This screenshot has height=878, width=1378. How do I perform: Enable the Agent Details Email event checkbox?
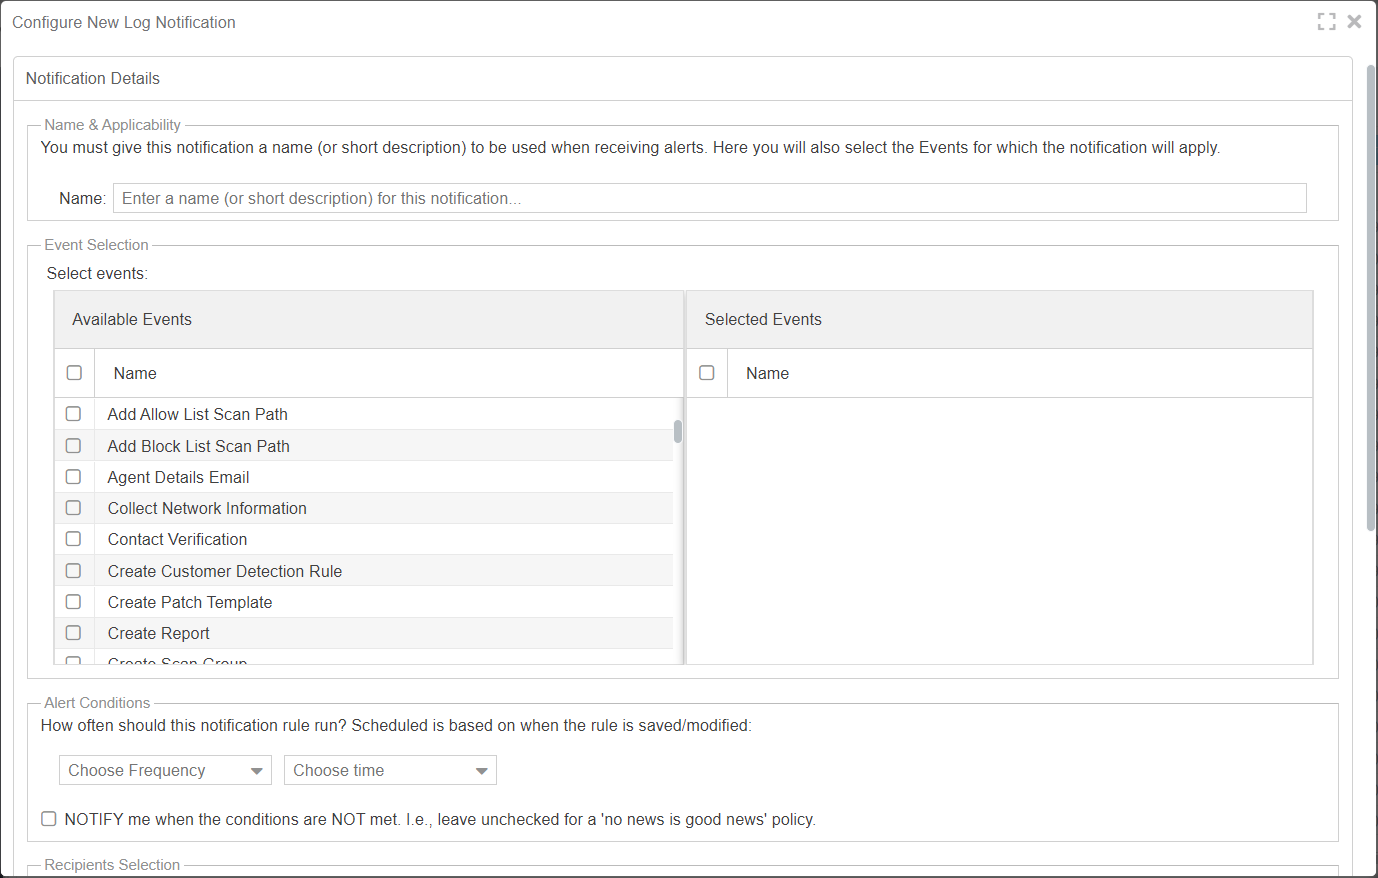(x=73, y=477)
